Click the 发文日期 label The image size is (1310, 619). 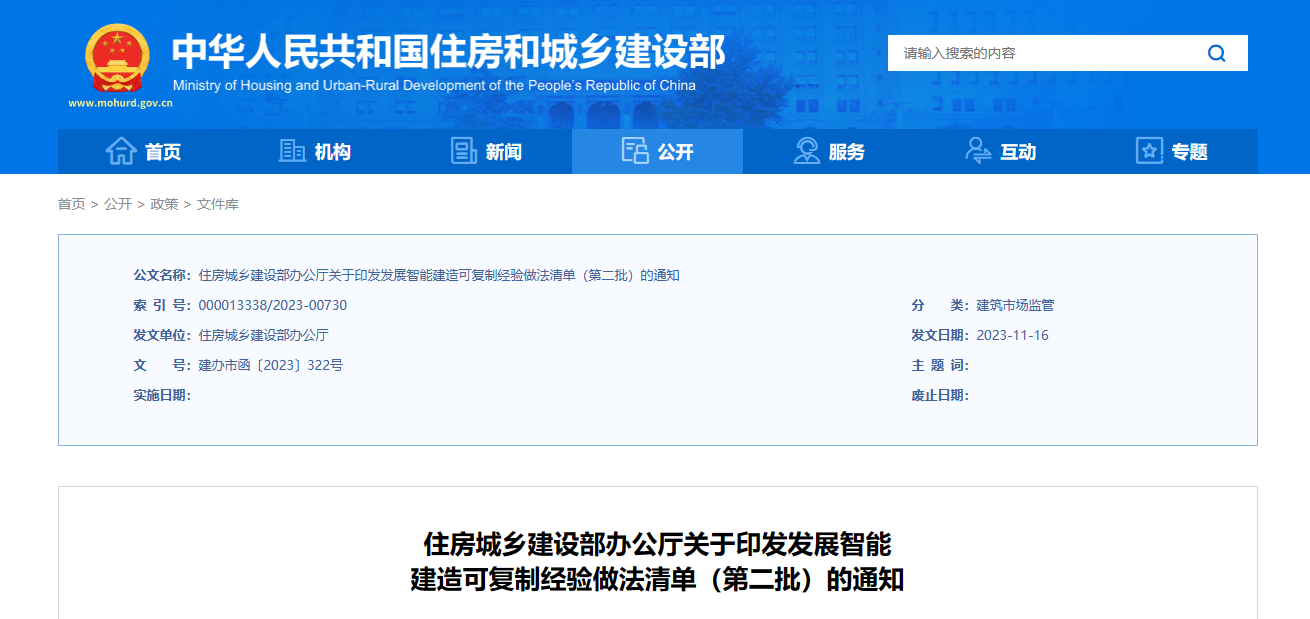[940, 335]
